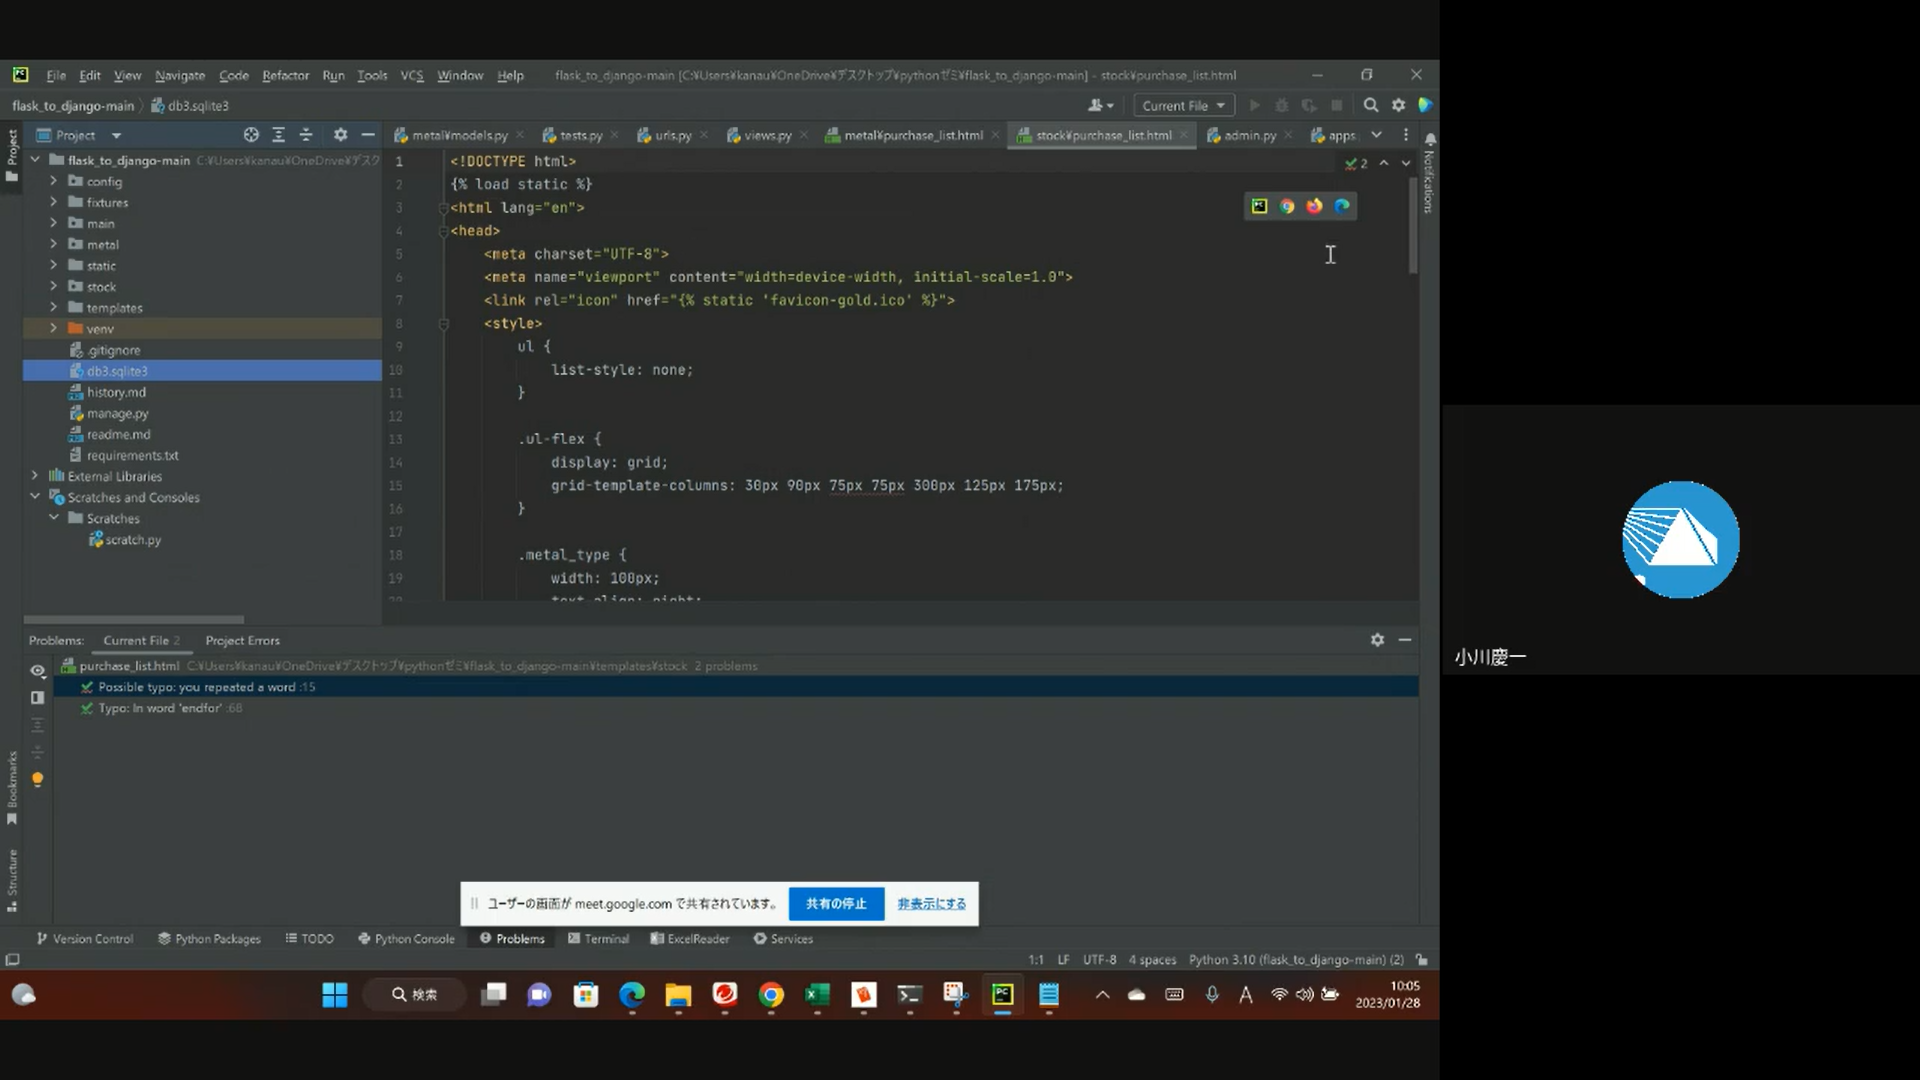Click Search Everywhere magnifier icon
Screen dimensions: 1920x1080
click(1371, 105)
